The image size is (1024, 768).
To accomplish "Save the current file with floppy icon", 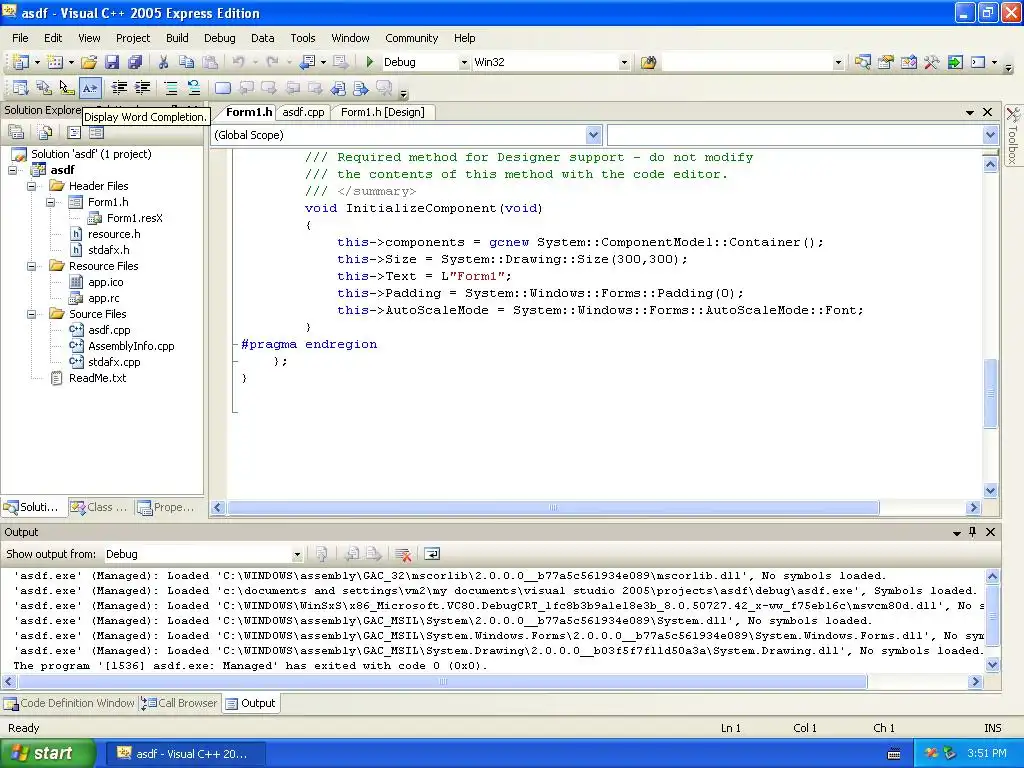I will (x=112, y=62).
